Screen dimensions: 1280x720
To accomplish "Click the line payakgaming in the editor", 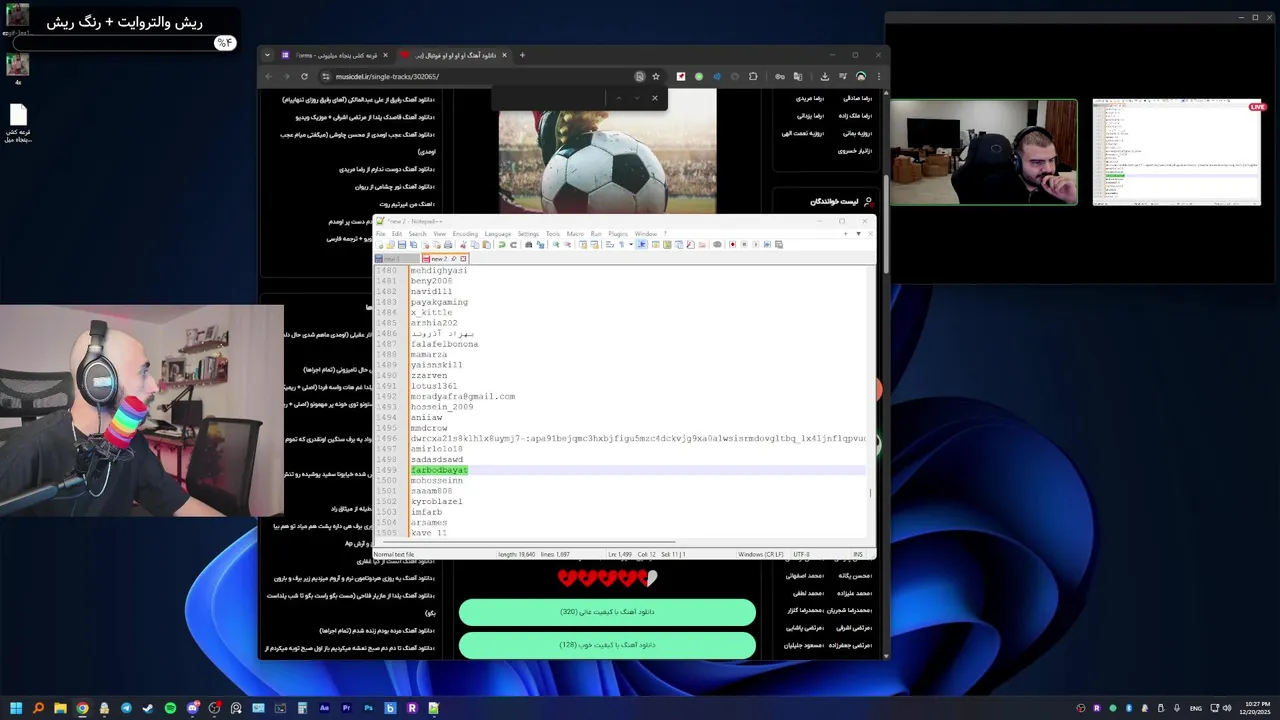I will 439,302.
